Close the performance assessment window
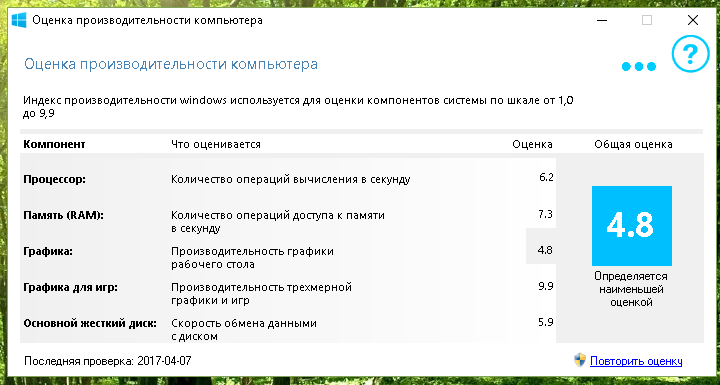 point(692,20)
